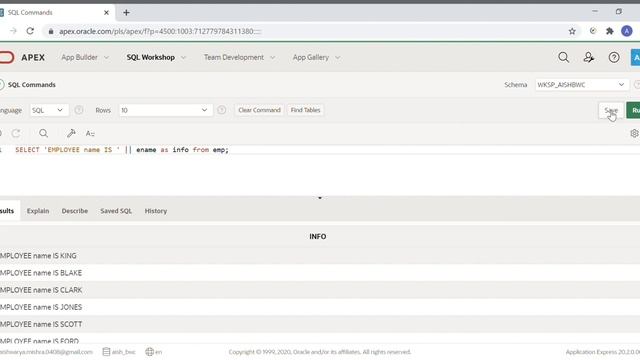Screen dimensions: 640x360
Task: Open editor settings gear icon
Action: [634, 133]
